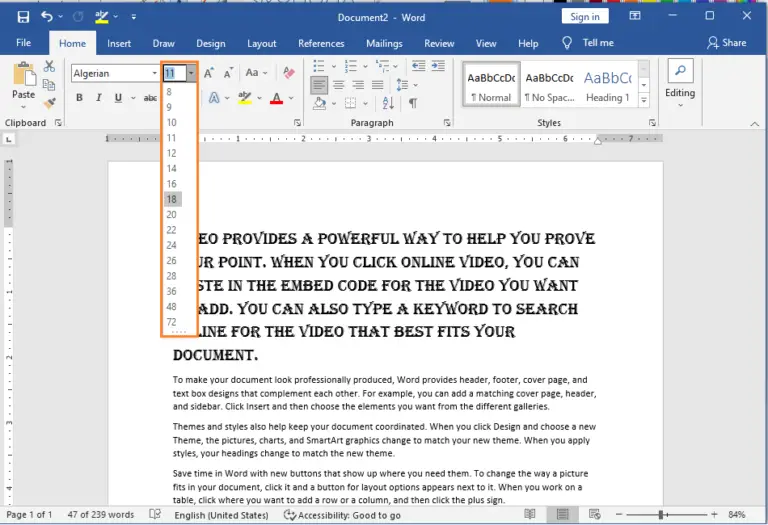This screenshot has width=768, height=525.
Task: Switch to Web Layout view icon
Action: [595, 514]
